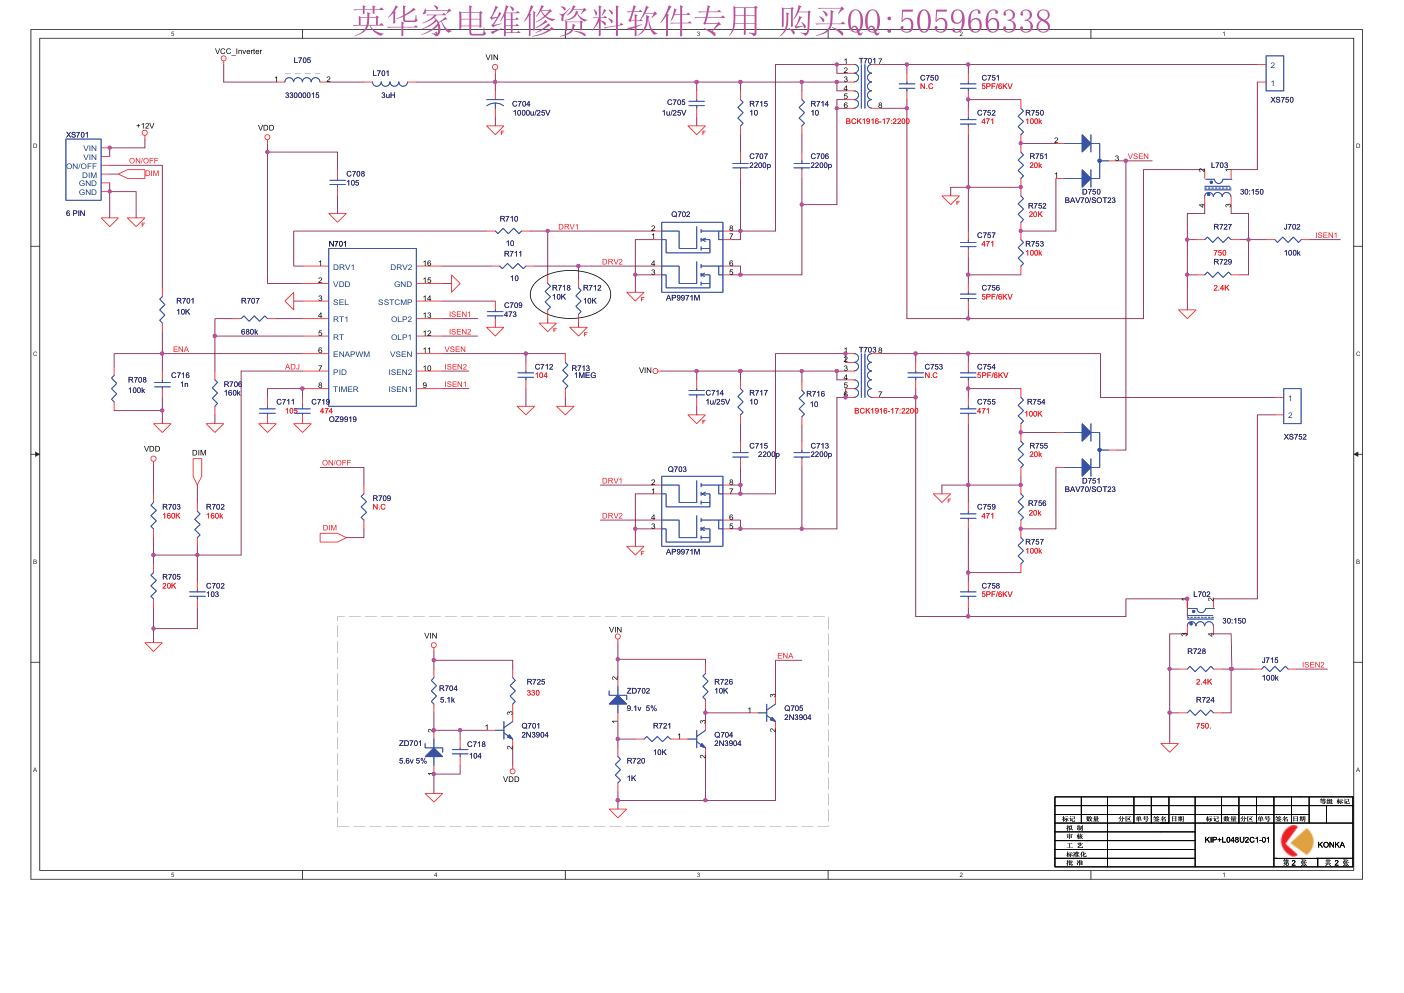Select the XS752 two-pin connector box
The height and width of the screenshot is (993, 1404).
click(1291, 406)
